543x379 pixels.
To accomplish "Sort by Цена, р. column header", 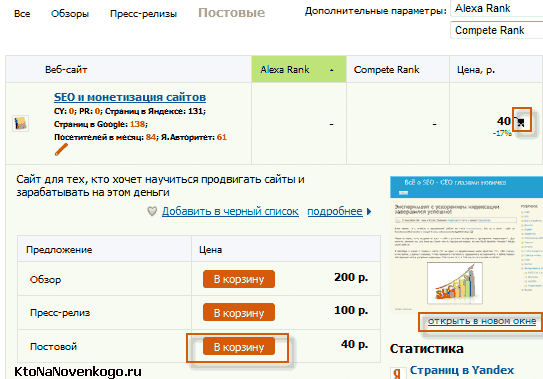I will 496,69.
